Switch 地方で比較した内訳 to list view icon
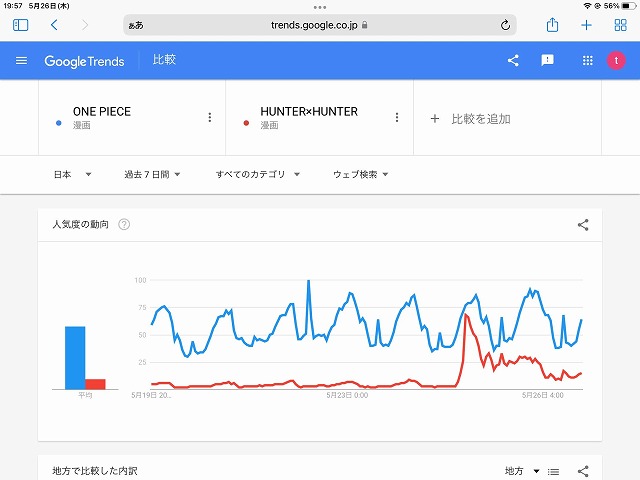 point(553,471)
